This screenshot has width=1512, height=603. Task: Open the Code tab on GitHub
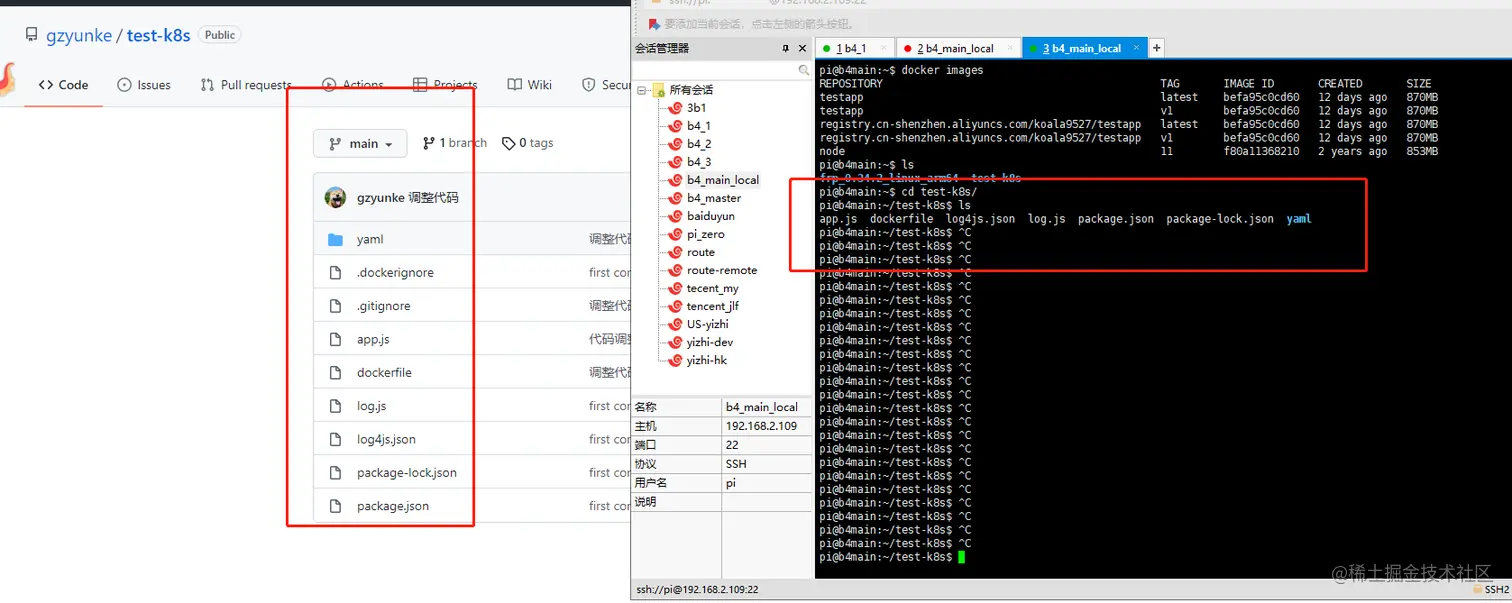click(64, 85)
